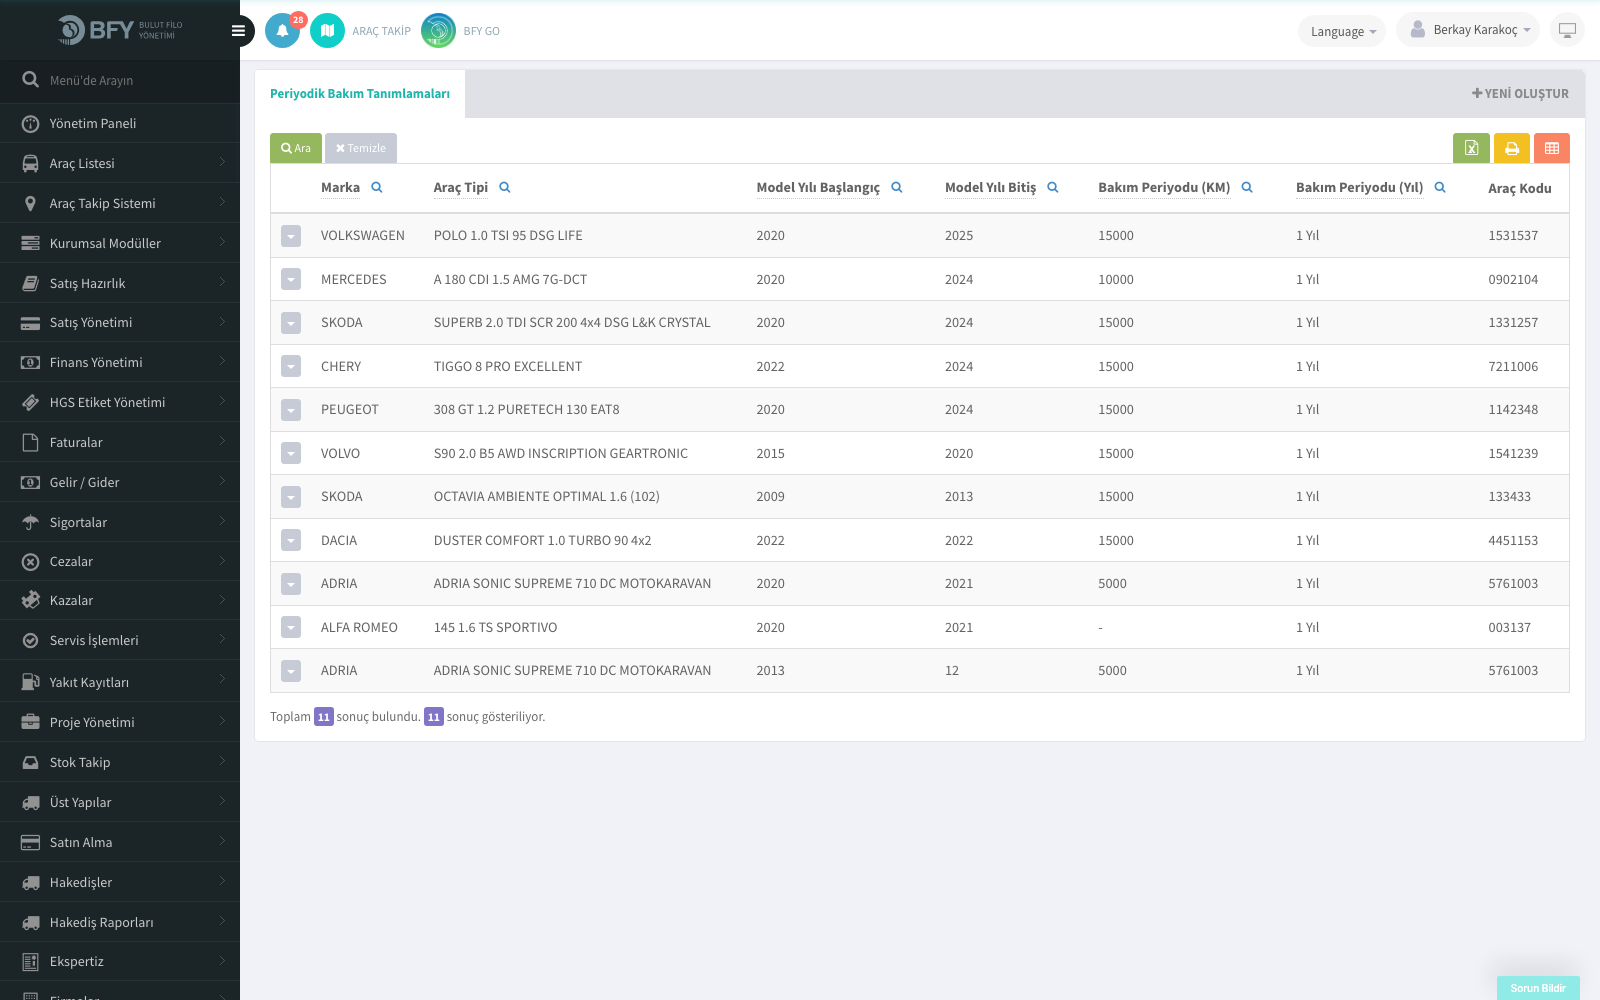
Task: Expand Satış Yönetimi menu
Action: [120, 323]
